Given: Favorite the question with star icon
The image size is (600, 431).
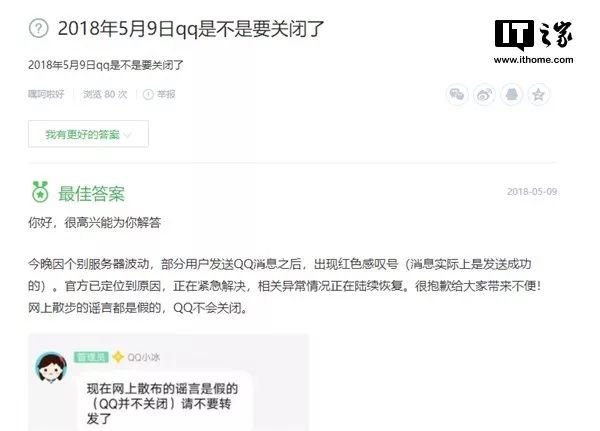Looking at the screenshot, I should [539, 94].
